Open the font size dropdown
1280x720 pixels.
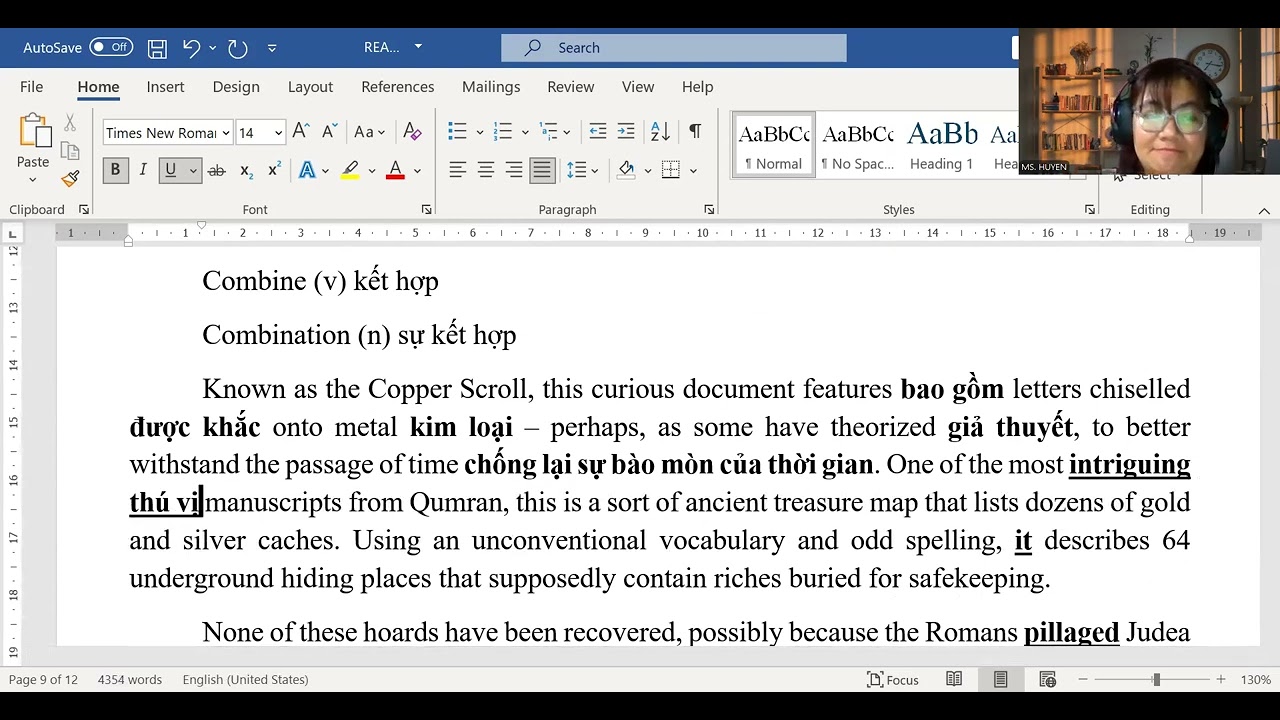coord(278,133)
